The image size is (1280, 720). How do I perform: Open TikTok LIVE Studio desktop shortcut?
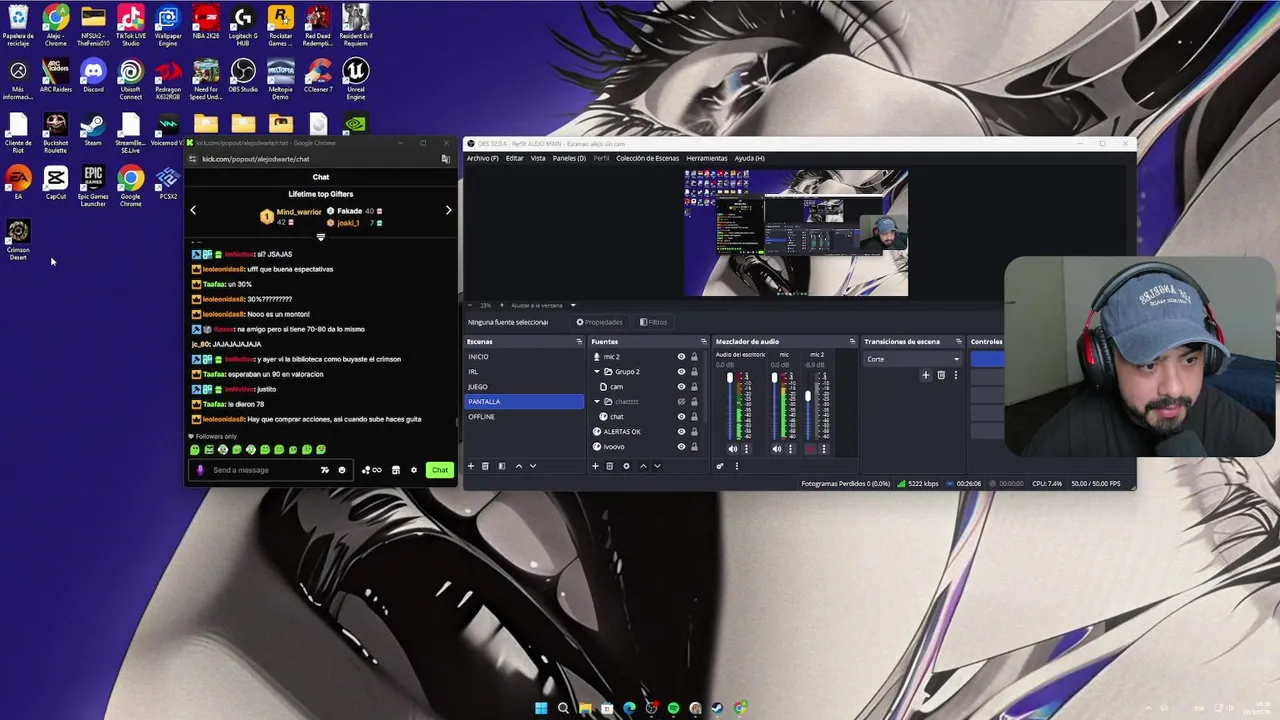[130, 25]
